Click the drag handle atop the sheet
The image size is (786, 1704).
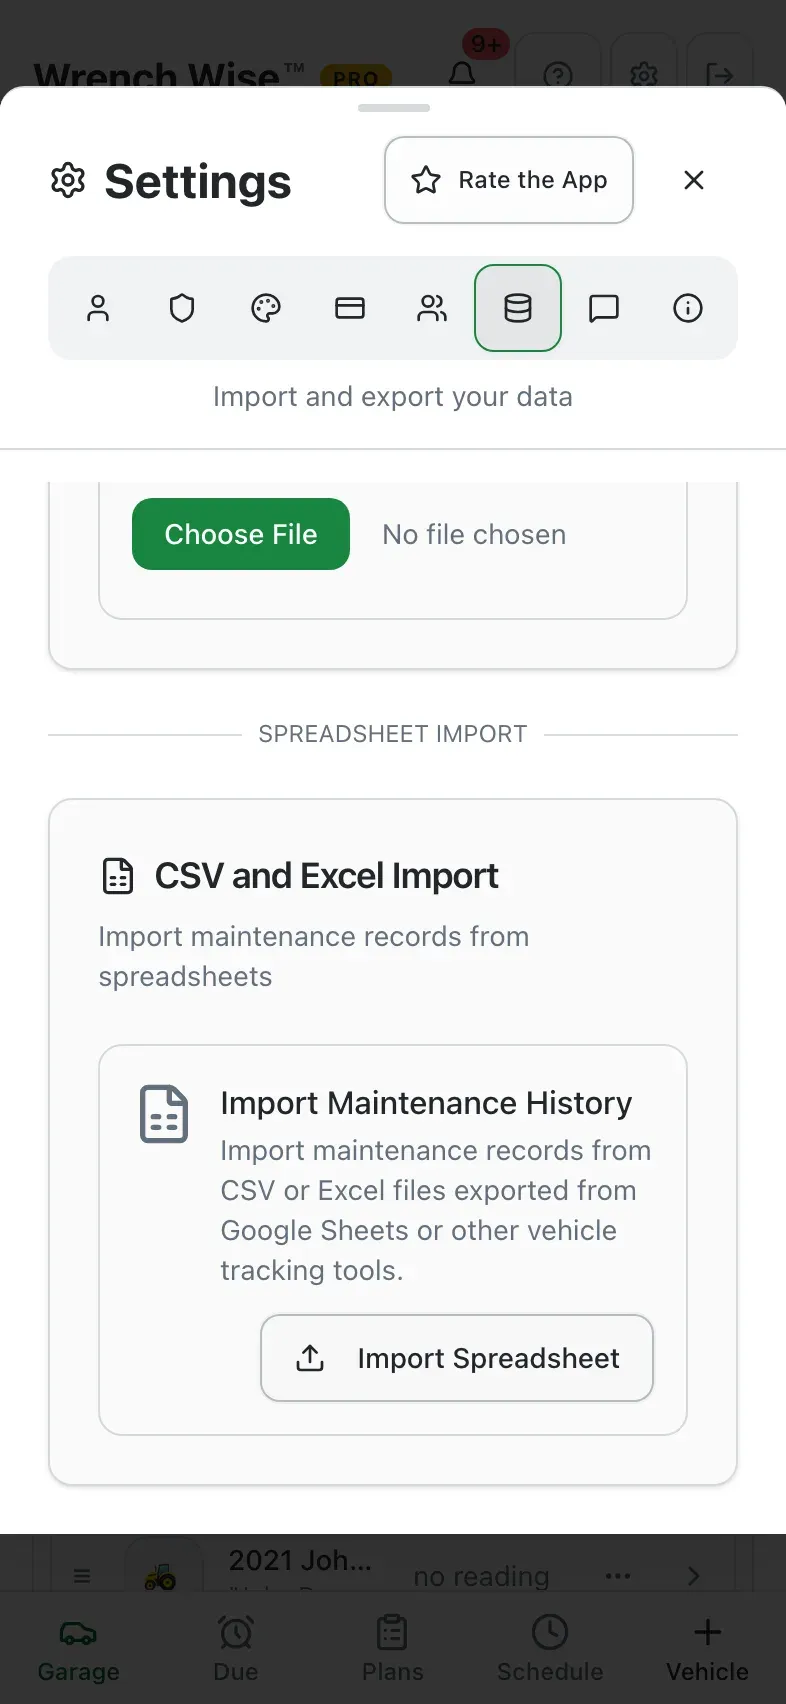coord(394,107)
